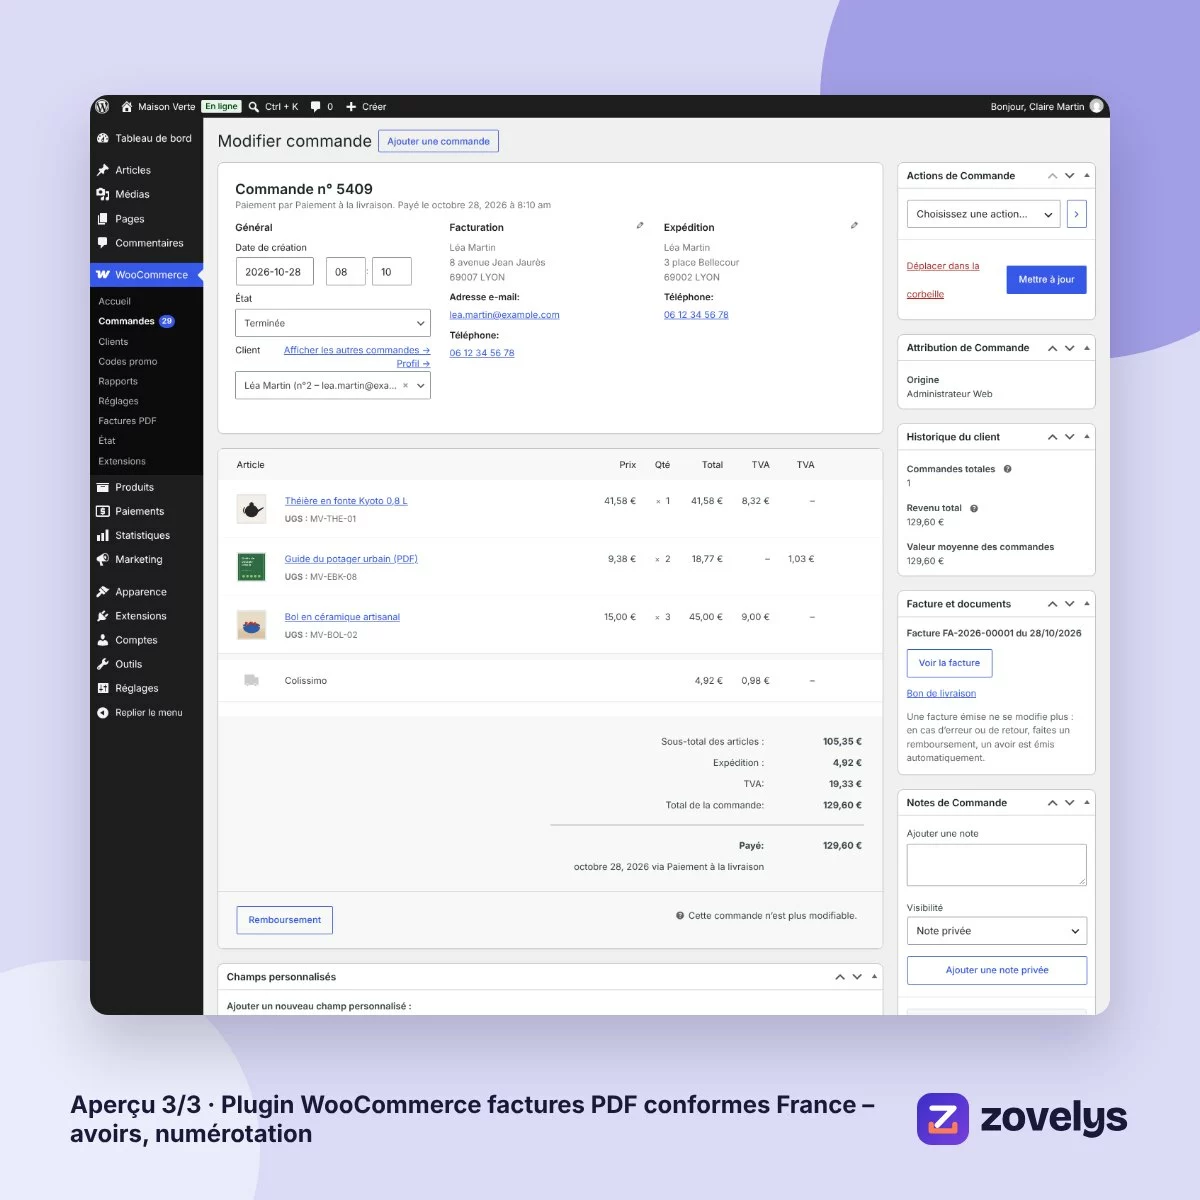Toggle the Notes de Commande panel
1200x1200 pixels.
[1087, 803]
